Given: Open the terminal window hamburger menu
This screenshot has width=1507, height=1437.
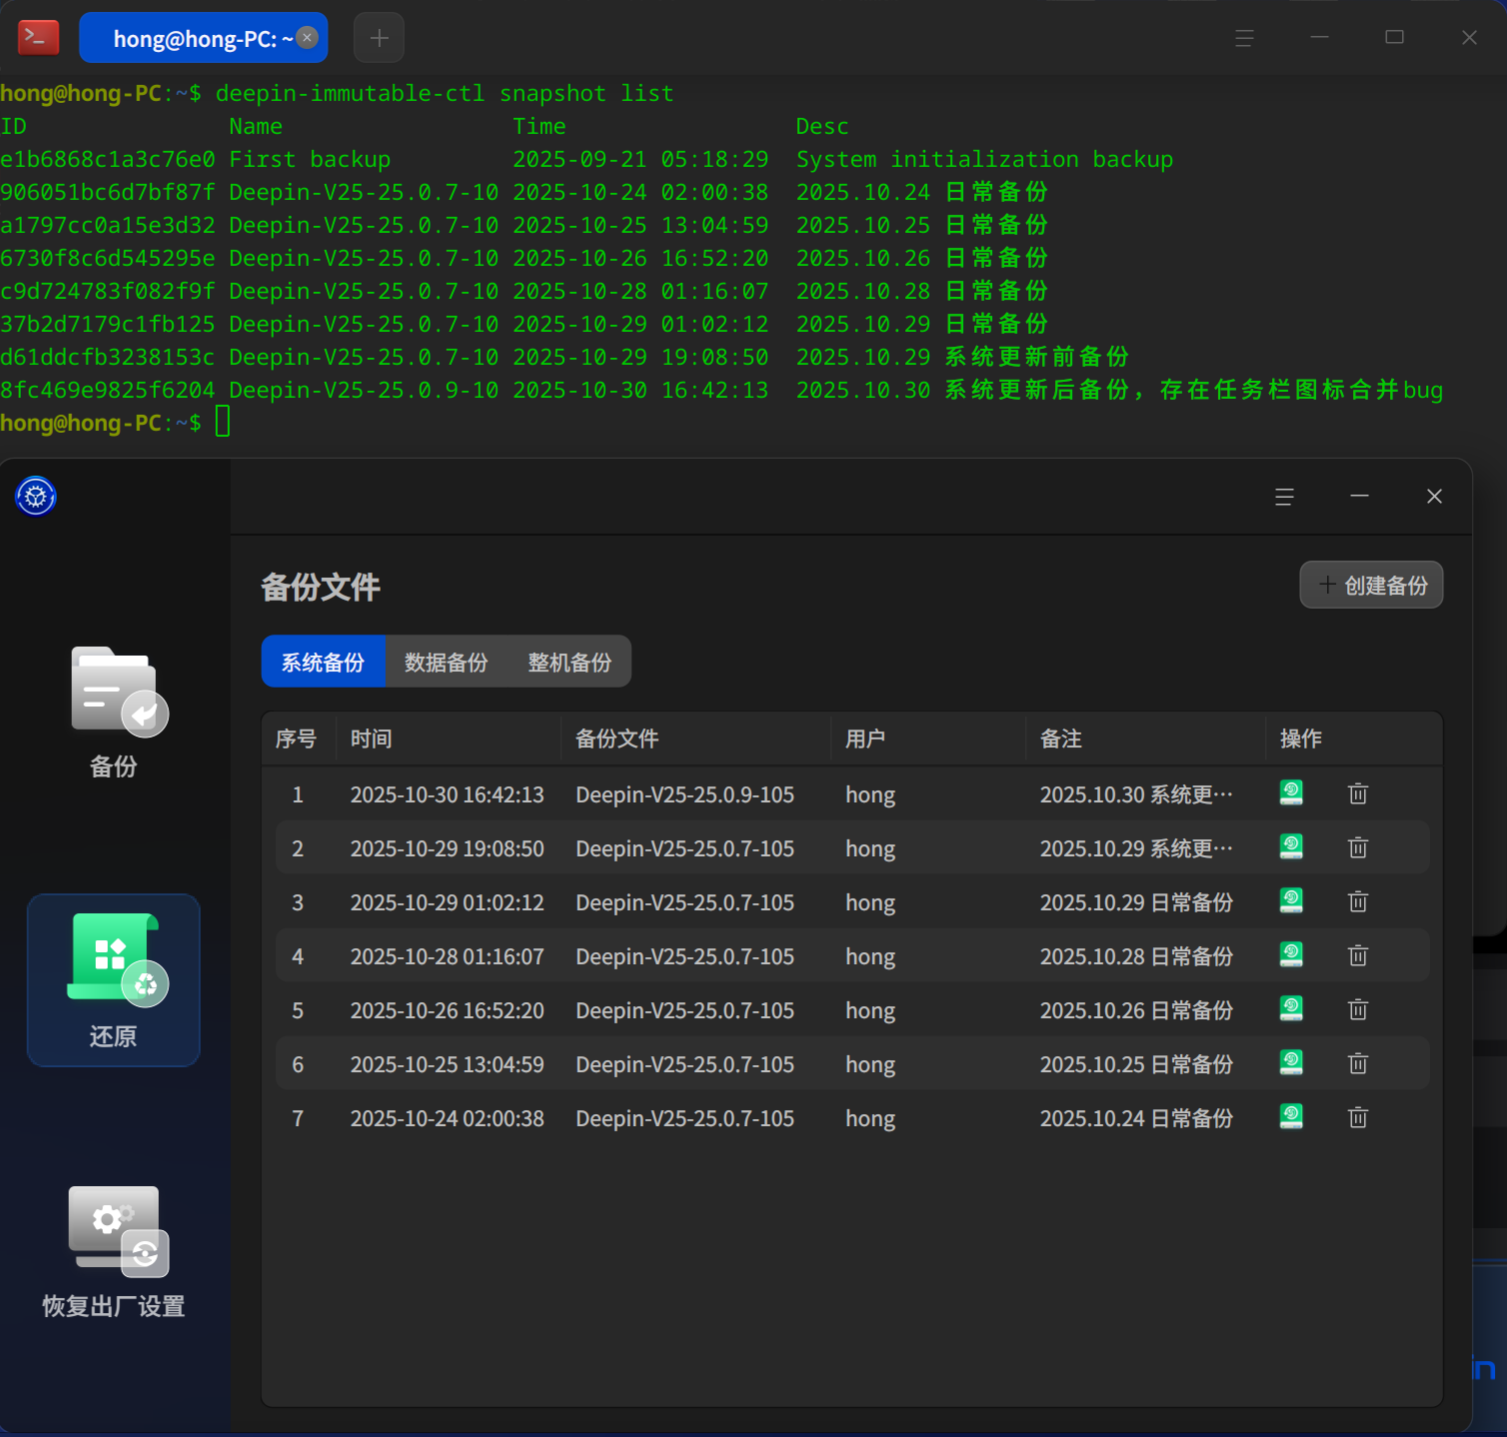Looking at the screenshot, I should (x=1244, y=38).
